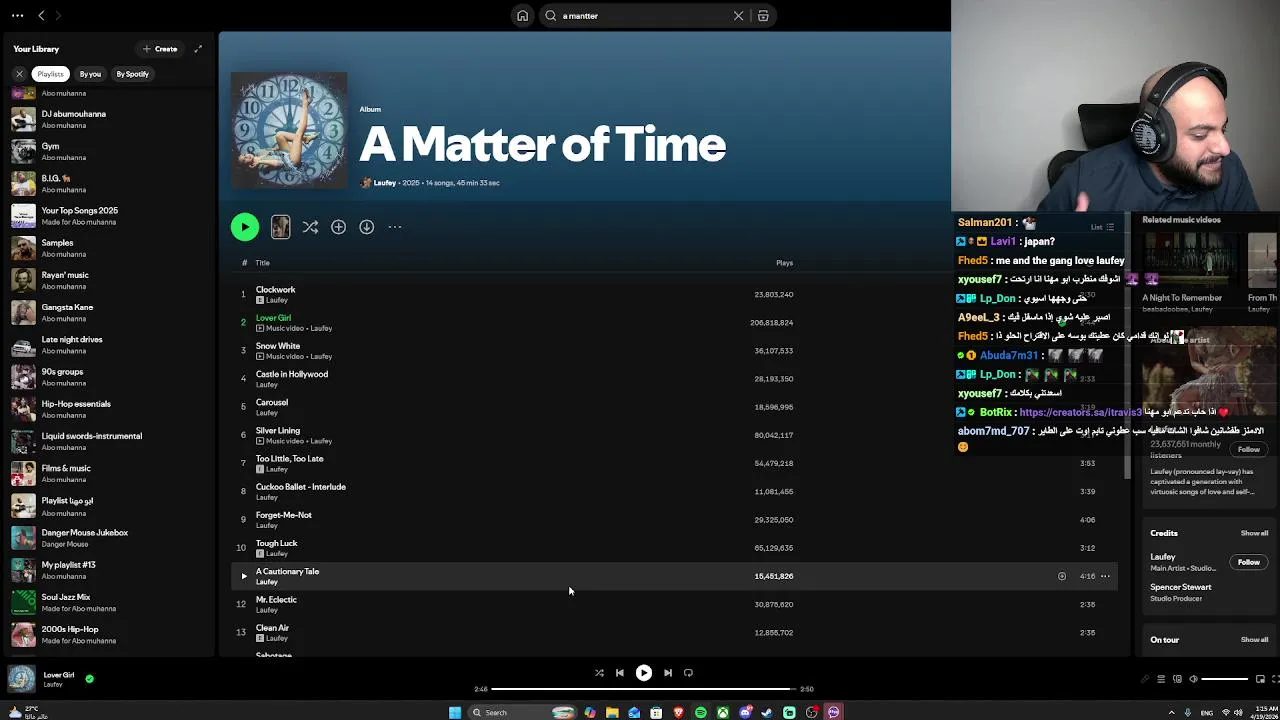Image resolution: width=1280 pixels, height=720 pixels.
Task: Expand Your Library to full view
Action: [198, 49]
